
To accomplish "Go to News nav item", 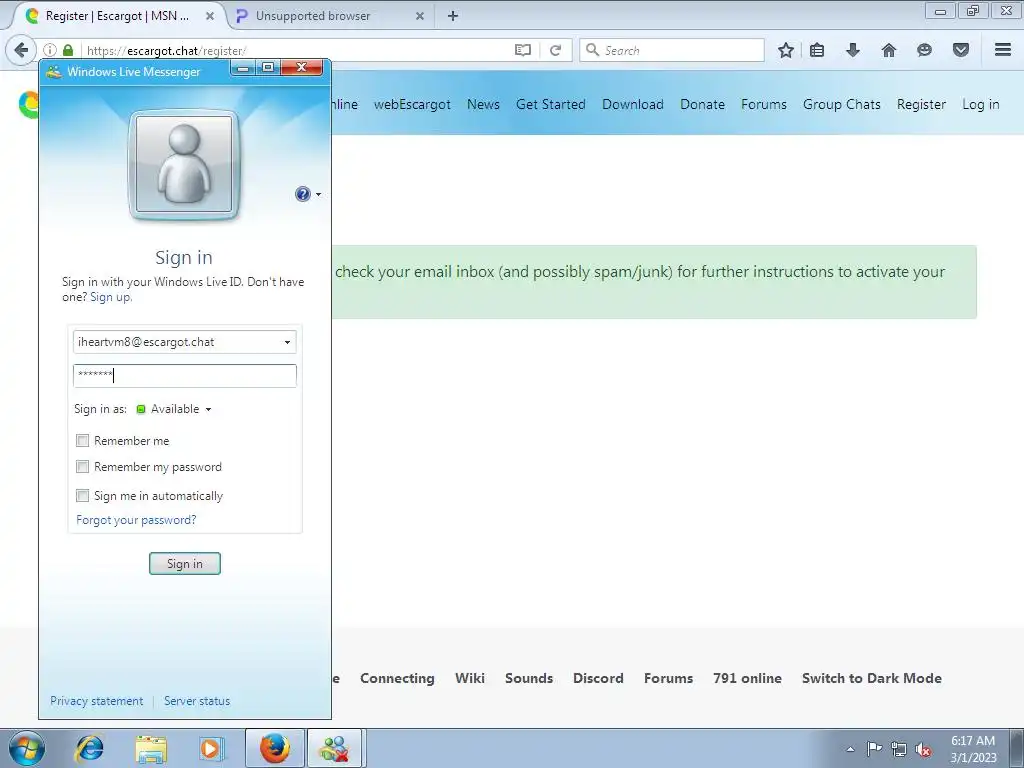I will pos(483,104).
